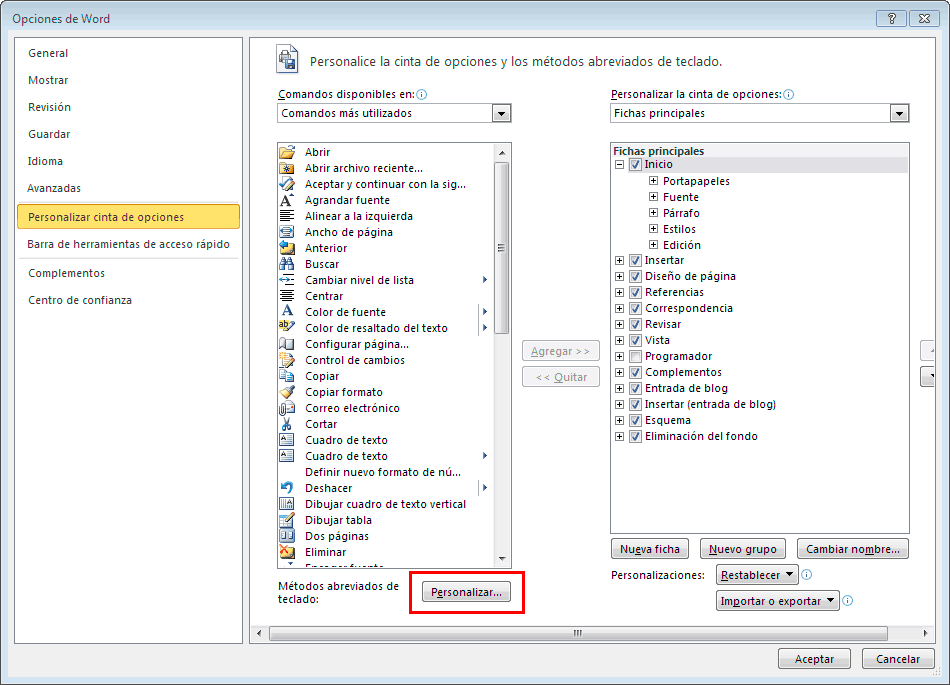The height and width of the screenshot is (685, 950).
Task: Select the Correo electrónico icon
Action: tap(287, 408)
